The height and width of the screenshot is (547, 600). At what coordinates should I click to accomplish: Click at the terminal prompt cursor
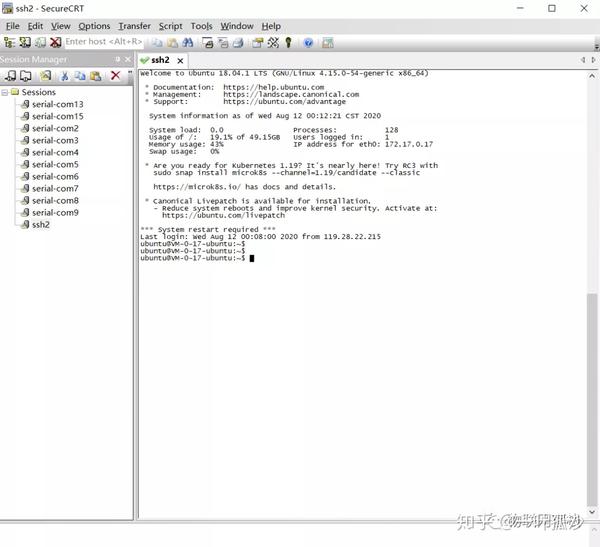coord(252,258)
